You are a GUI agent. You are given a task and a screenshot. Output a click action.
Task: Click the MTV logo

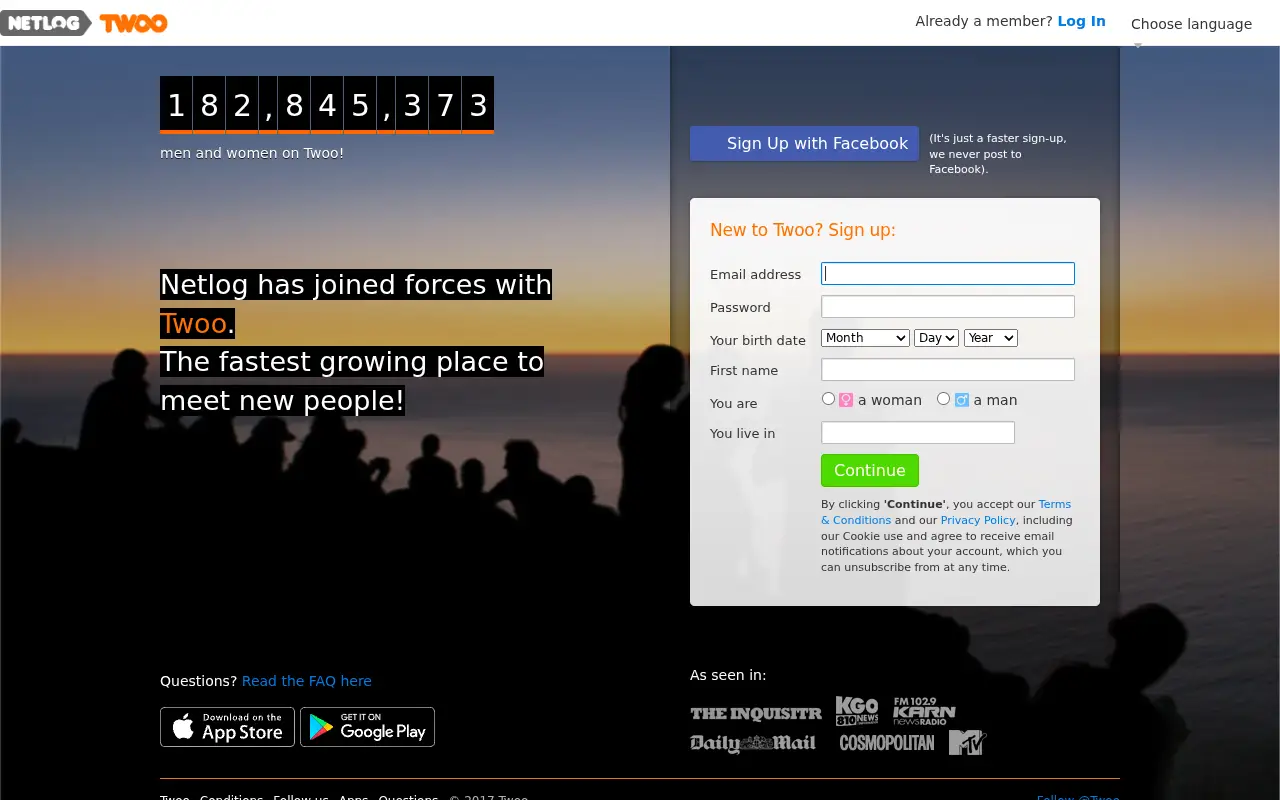click(x=967, y=742)
